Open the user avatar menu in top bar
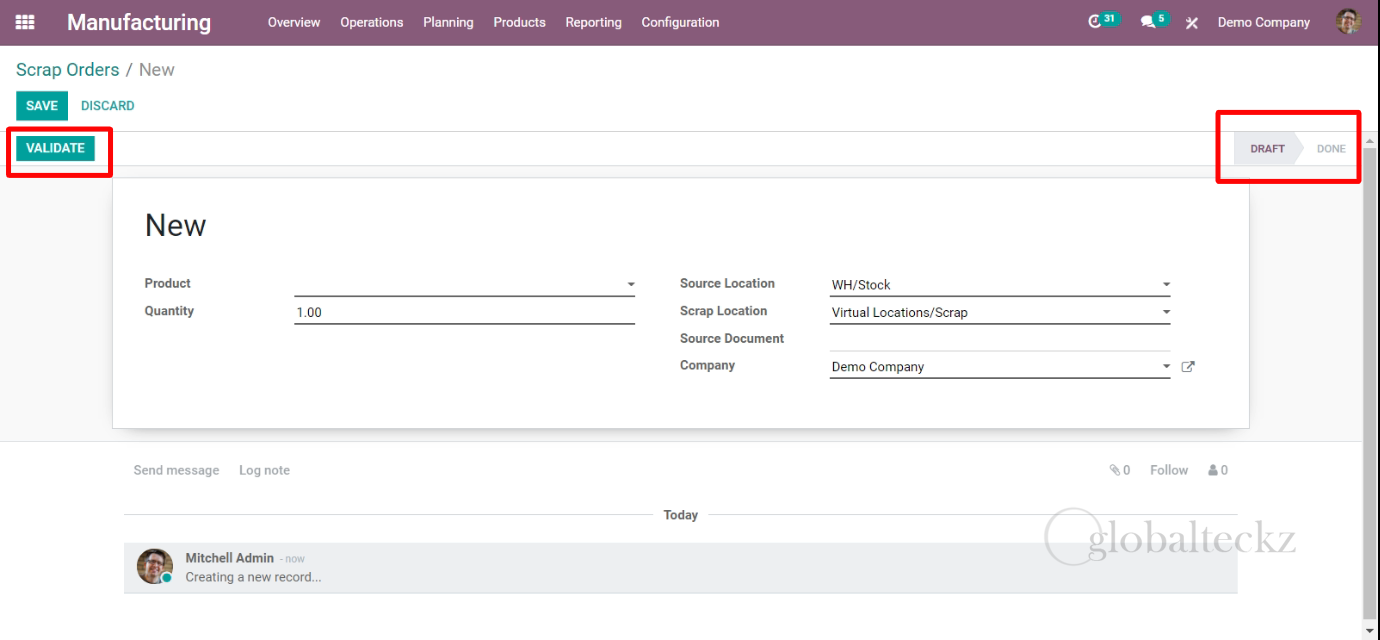This screenshot has height=640, width=1380. pyautogui.click(x=1348, y=22)
